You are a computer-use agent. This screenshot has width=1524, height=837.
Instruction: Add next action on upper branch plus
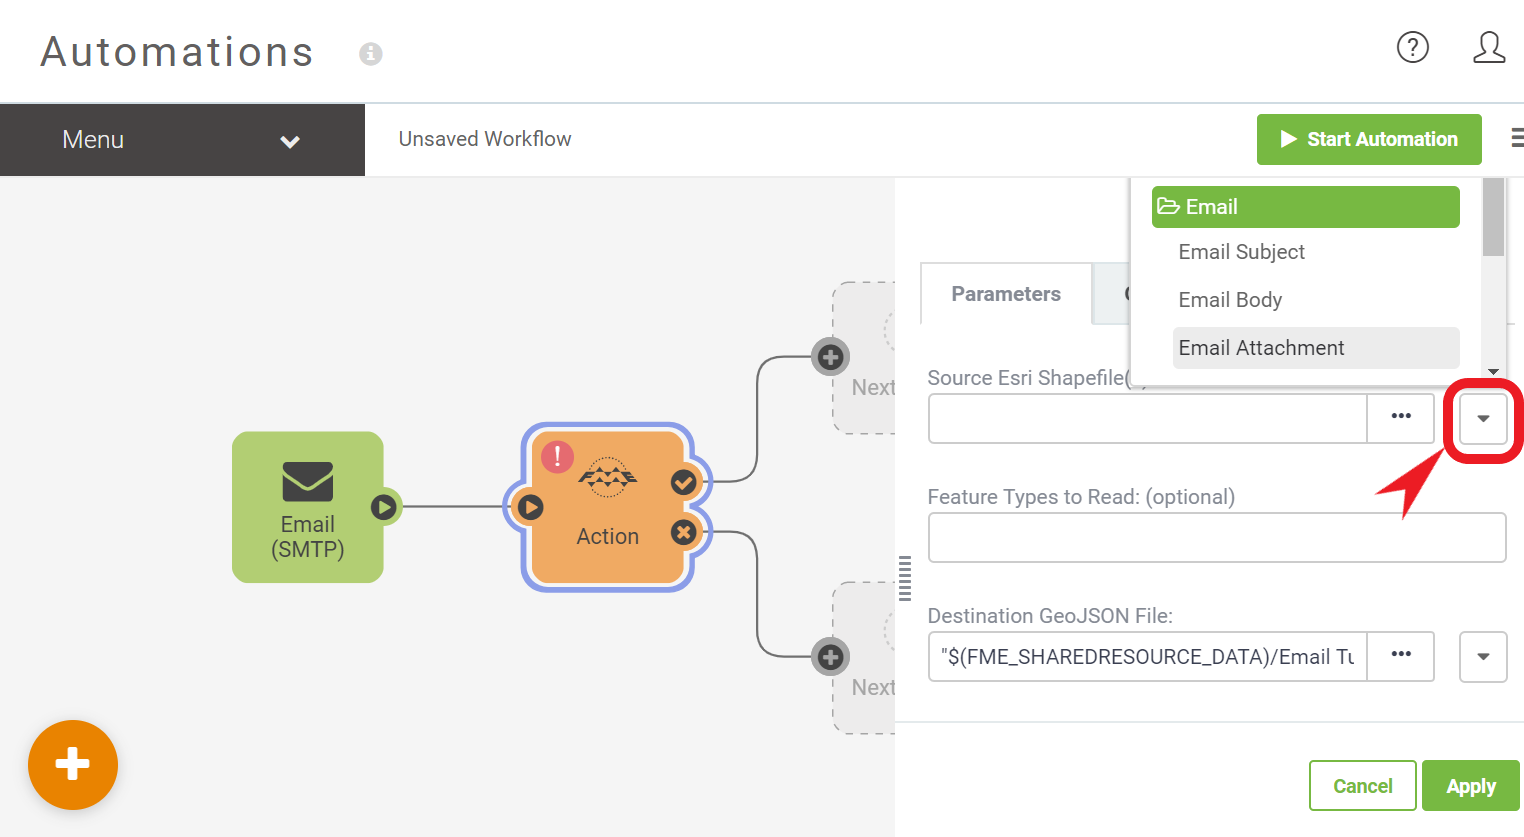830,357
